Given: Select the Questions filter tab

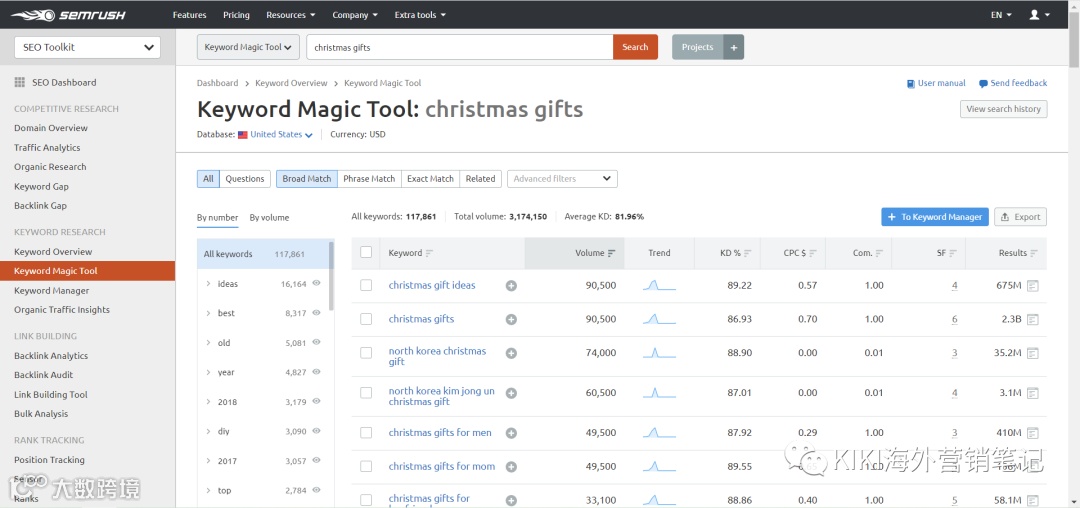Looking at the screenshot, I should [245, 179].
